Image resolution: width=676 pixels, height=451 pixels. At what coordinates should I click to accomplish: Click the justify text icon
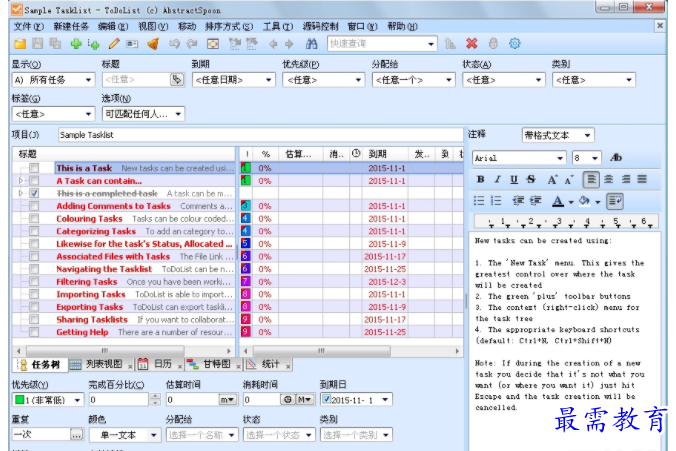tap(642, 179)
